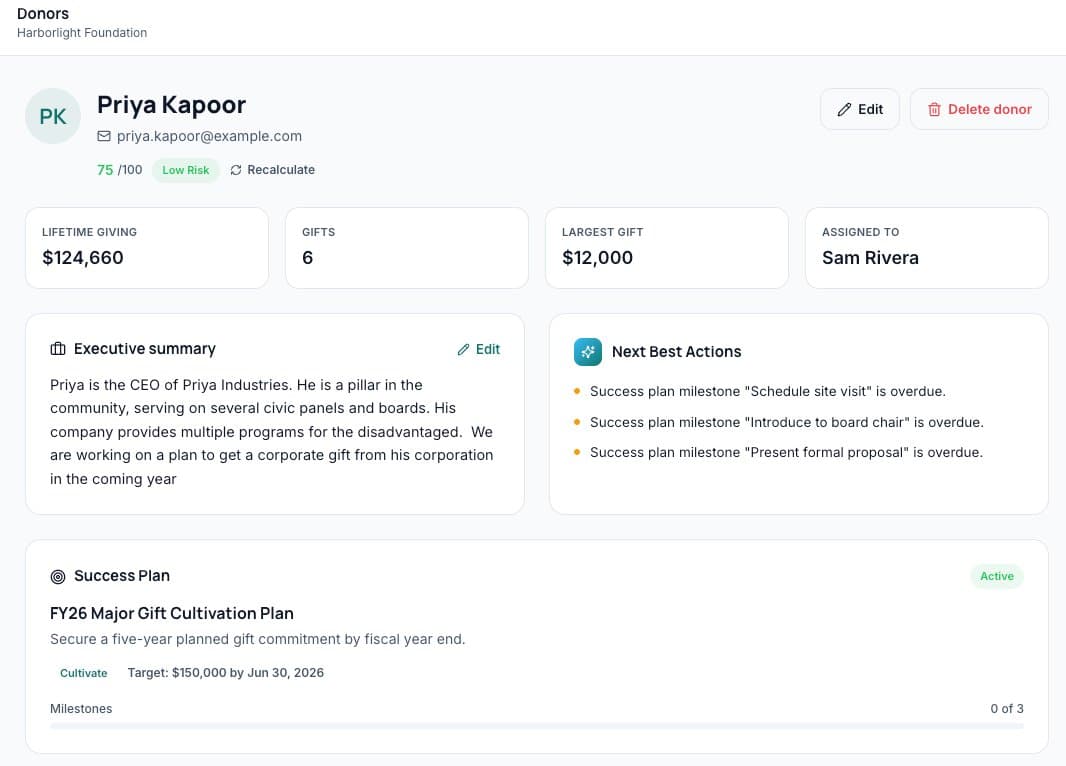This screenshot has height=766, width=1066.
Task: Click the Milestones label
Action: coord(81,709)
